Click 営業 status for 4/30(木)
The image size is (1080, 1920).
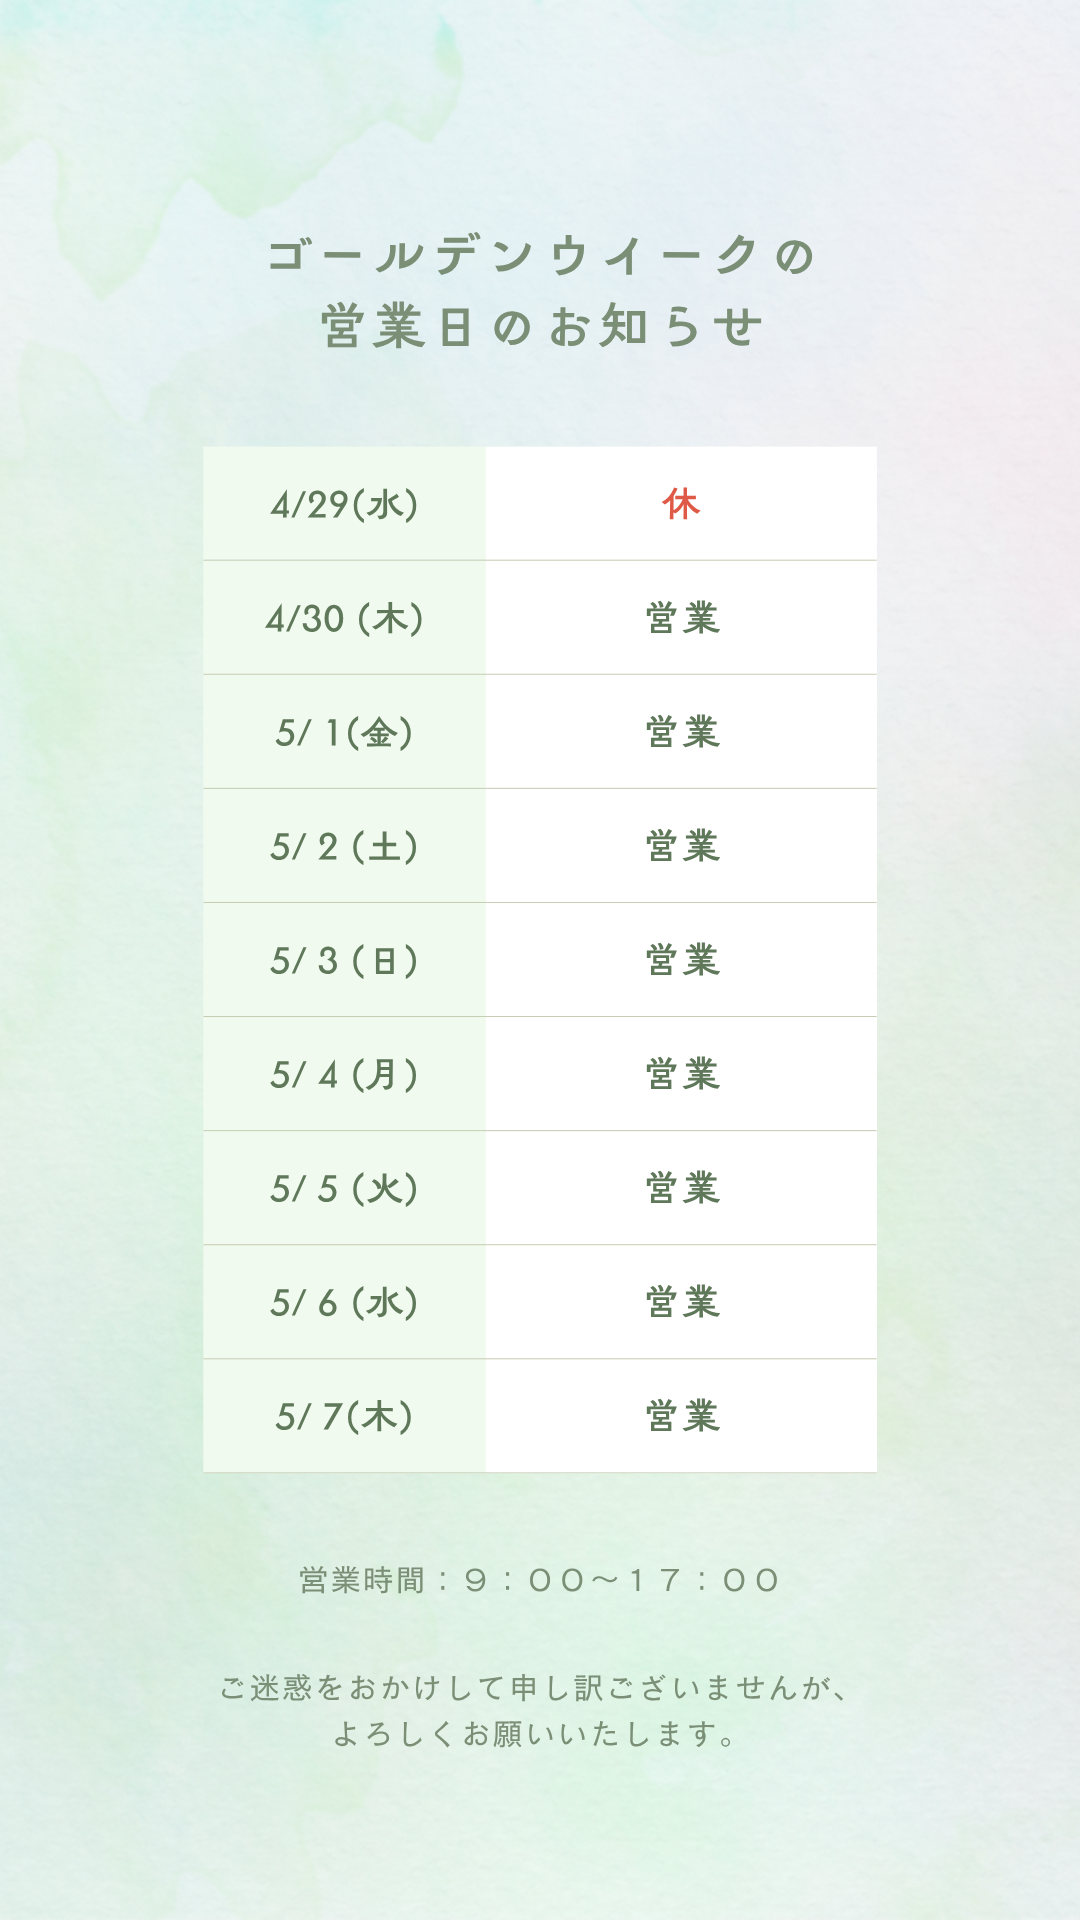(682, 618)
